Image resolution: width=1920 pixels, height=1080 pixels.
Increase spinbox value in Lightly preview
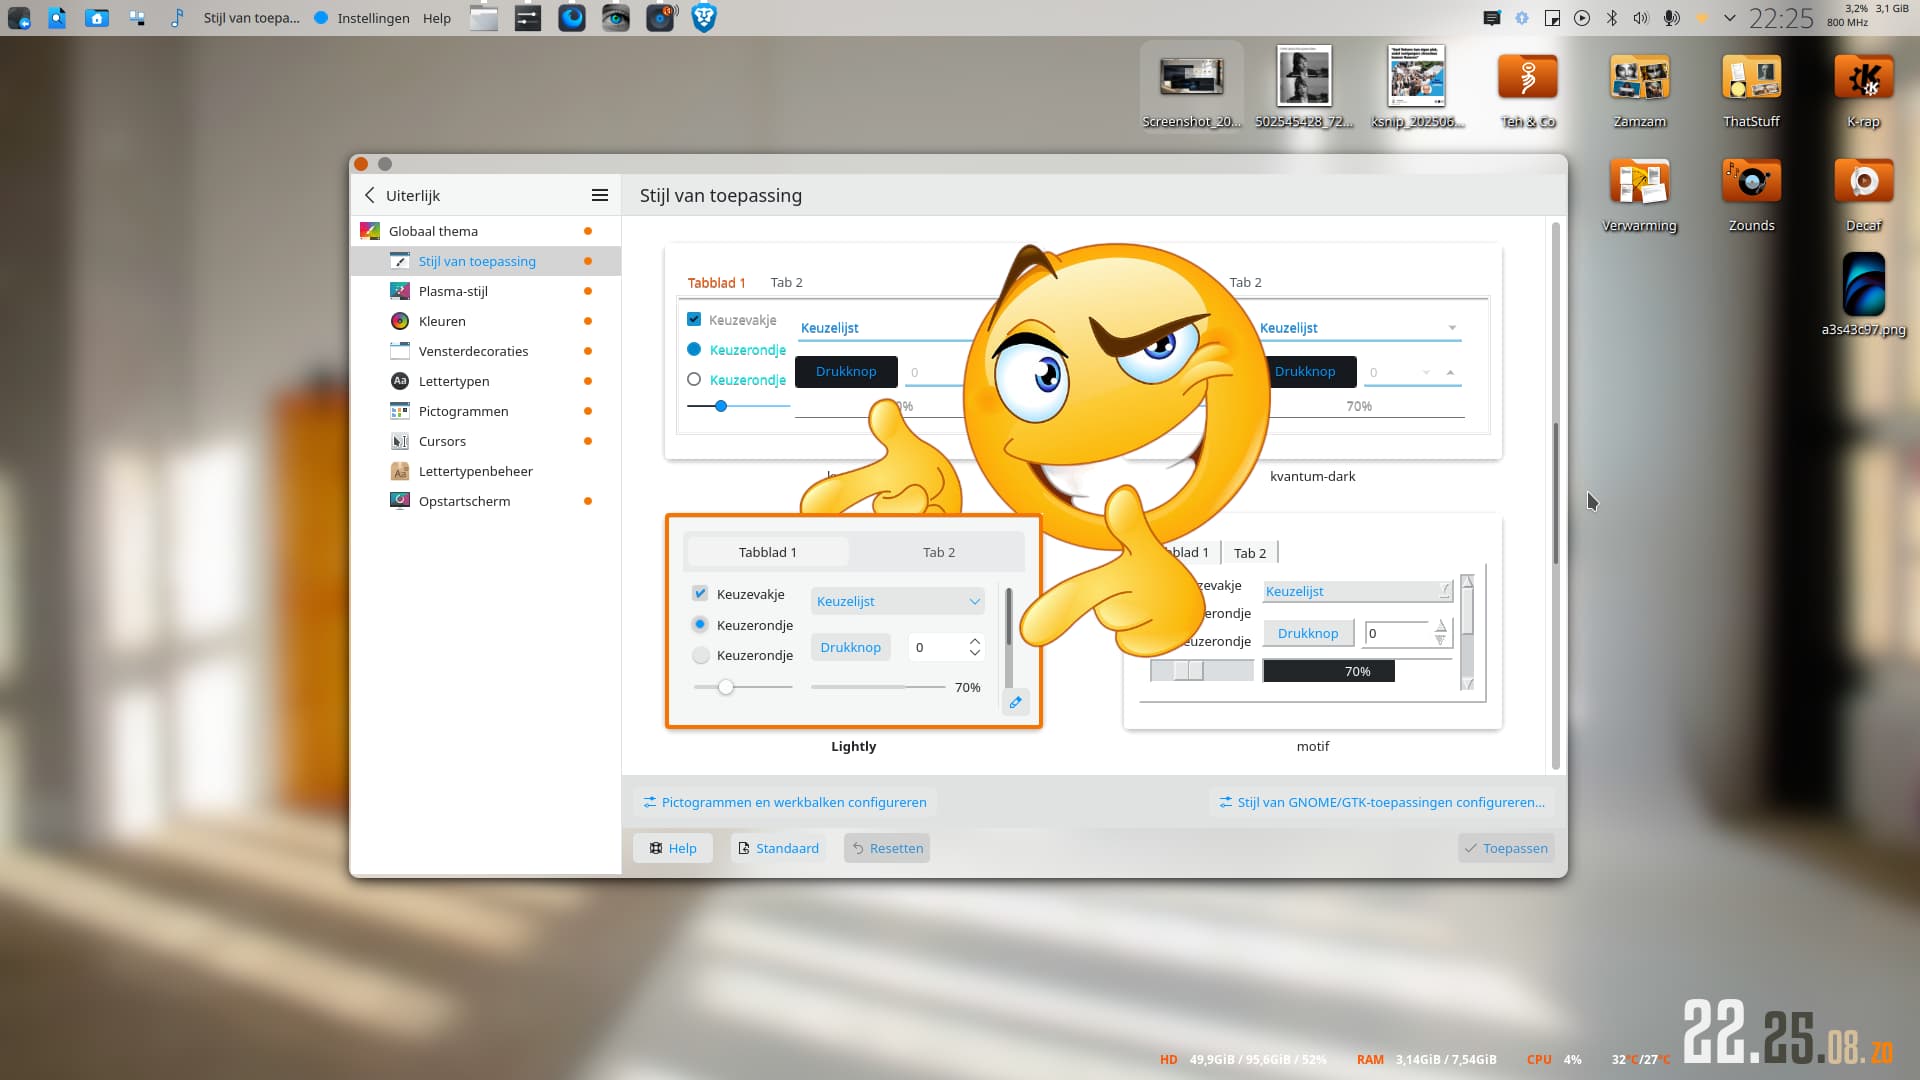(x=974, y=641)
